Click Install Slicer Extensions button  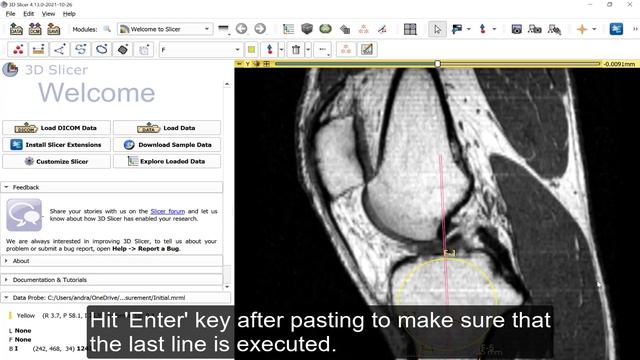pyautogui.click(x=56, y=144)
